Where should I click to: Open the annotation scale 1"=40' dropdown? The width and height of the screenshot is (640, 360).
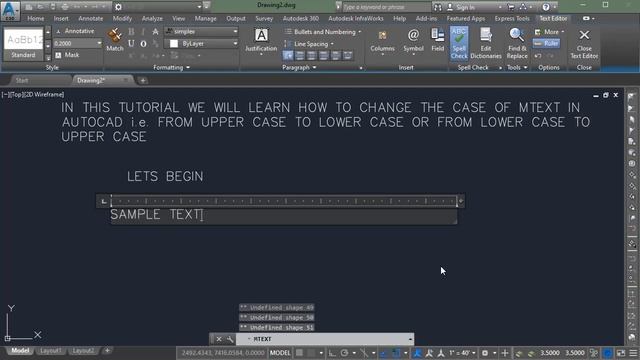click(x=462, y=353)
